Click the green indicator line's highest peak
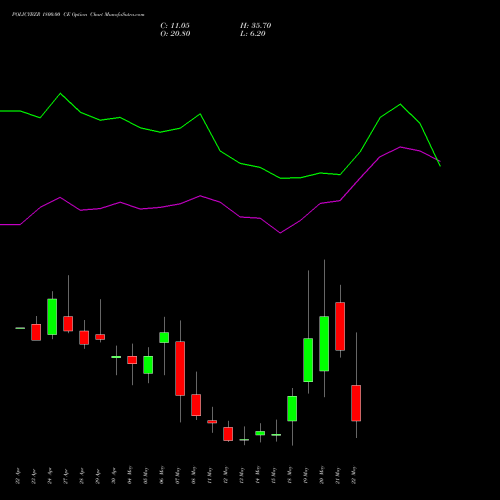500x500 pixels. pos(60,93)
